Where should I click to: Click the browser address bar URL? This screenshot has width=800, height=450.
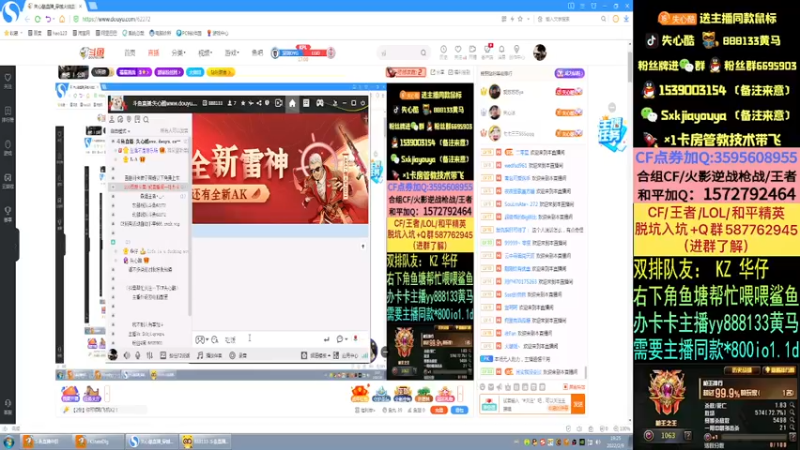coord(116,19)
